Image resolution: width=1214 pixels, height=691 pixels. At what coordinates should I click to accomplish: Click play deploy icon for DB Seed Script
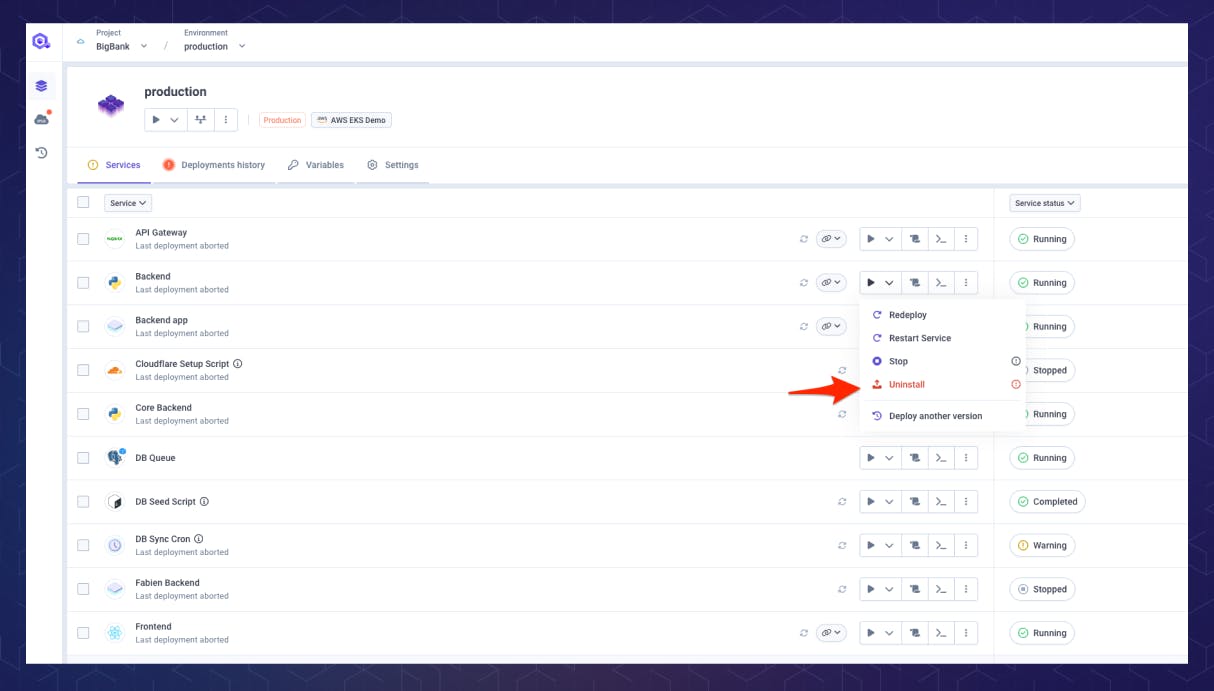click(x=870, y=502)
